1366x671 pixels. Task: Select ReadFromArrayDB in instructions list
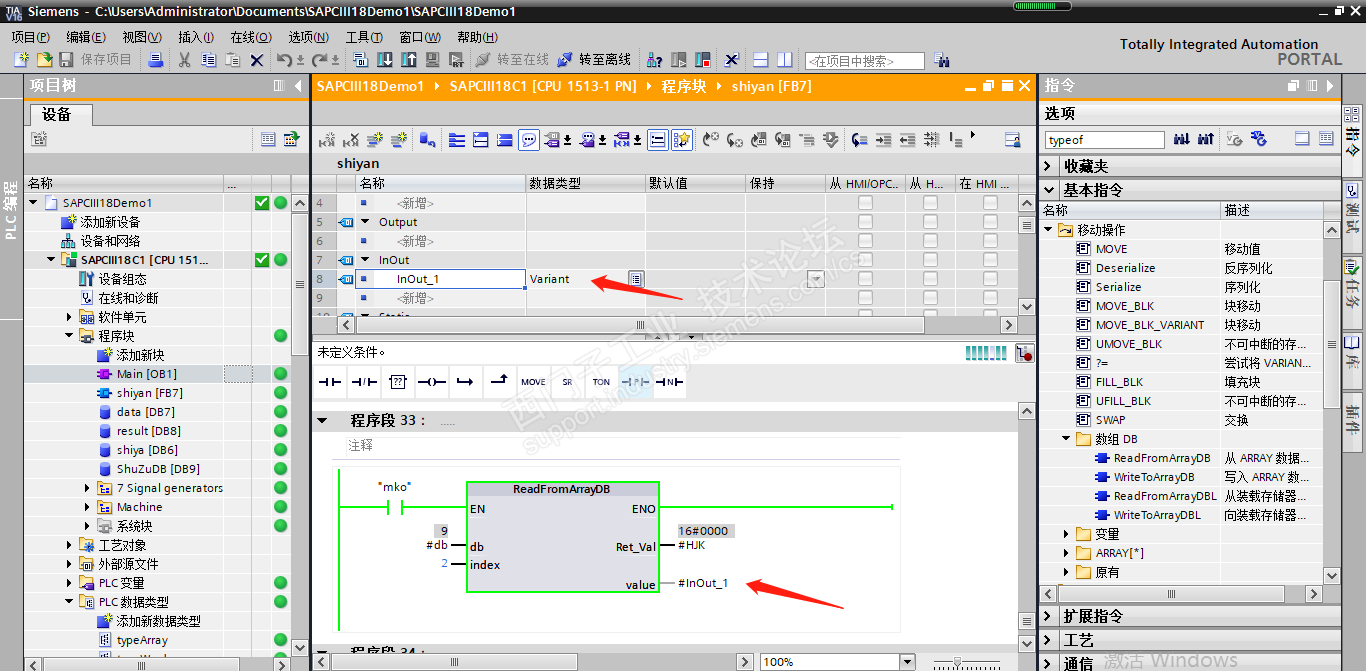1160,458
